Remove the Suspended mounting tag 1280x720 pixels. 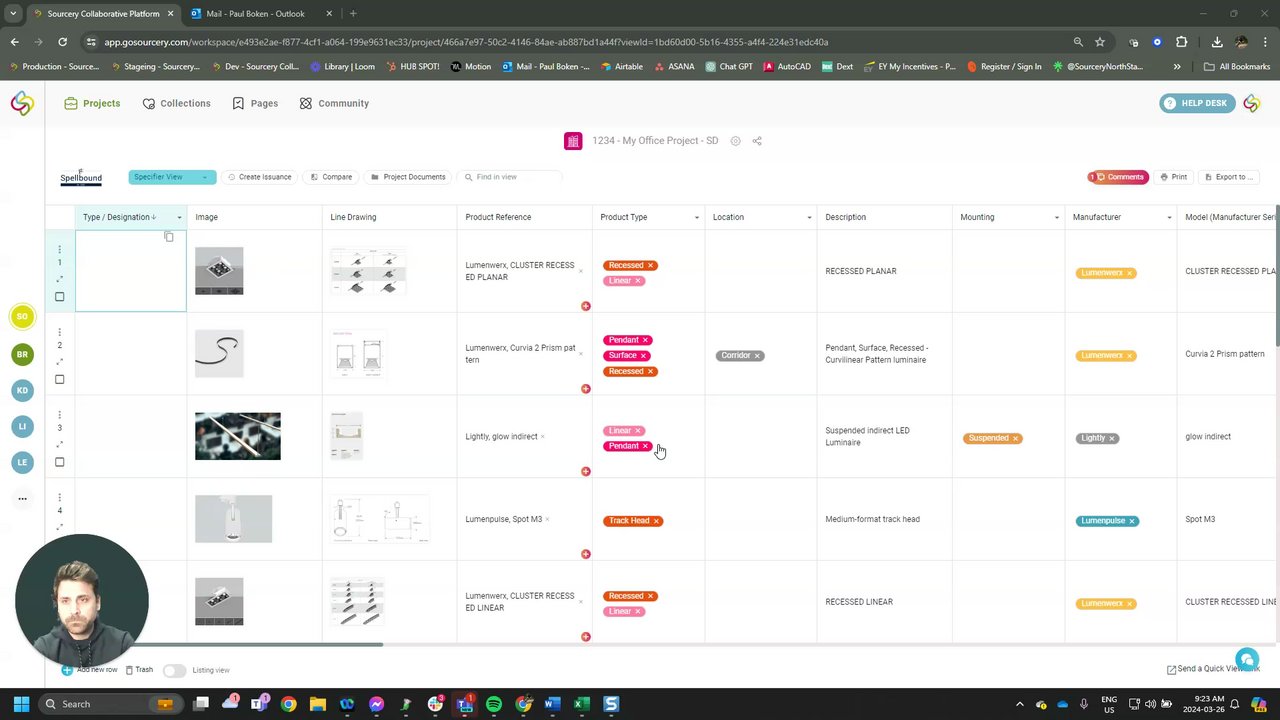point(1015,438)
